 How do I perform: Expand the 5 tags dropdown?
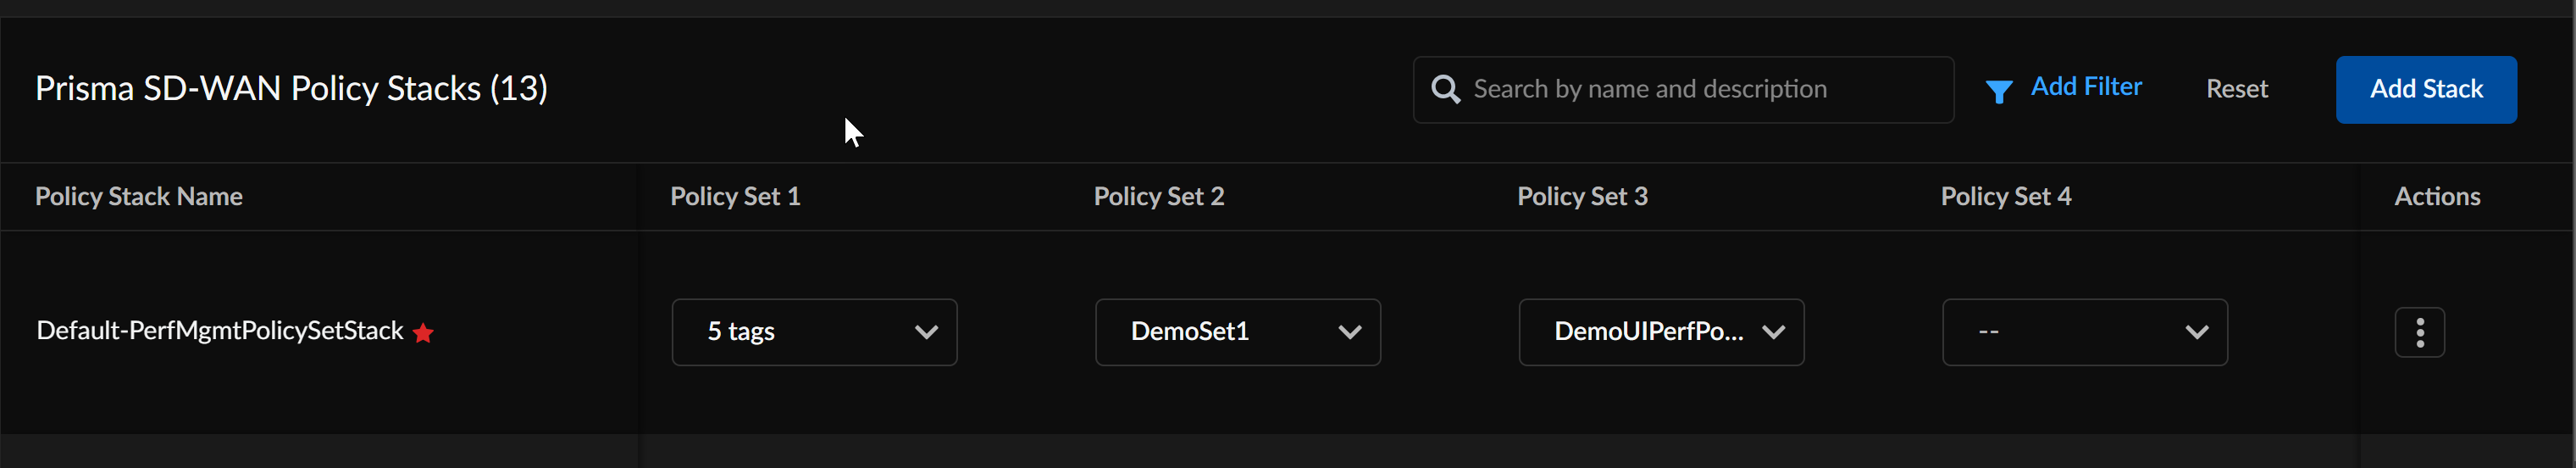pyautogui.click(x=800, y=332)
